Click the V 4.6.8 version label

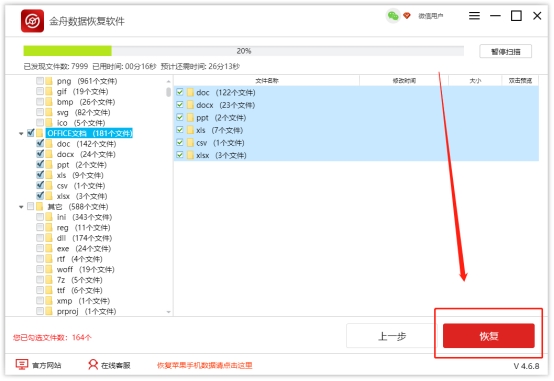click(526, 366)
